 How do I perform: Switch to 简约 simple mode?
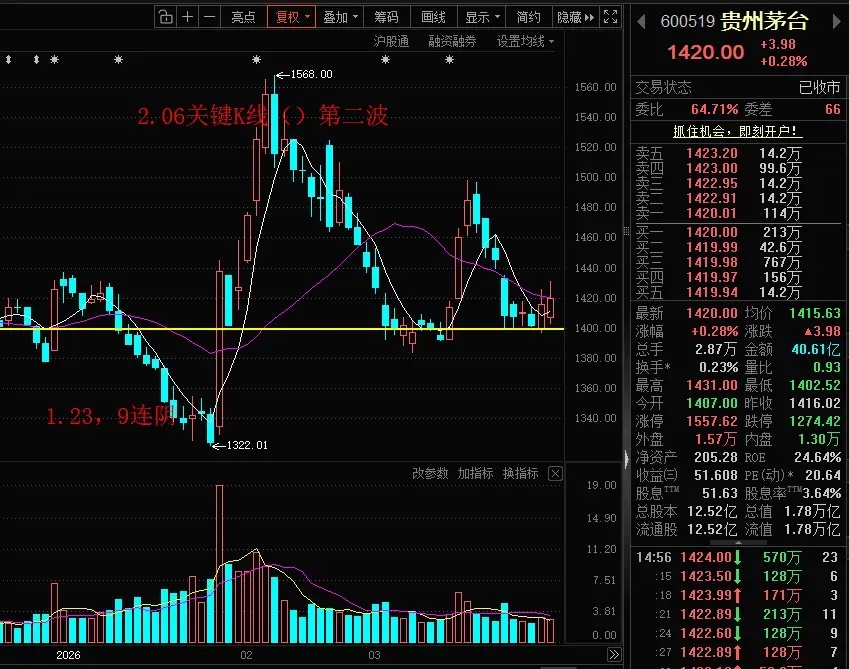[528, 17]
